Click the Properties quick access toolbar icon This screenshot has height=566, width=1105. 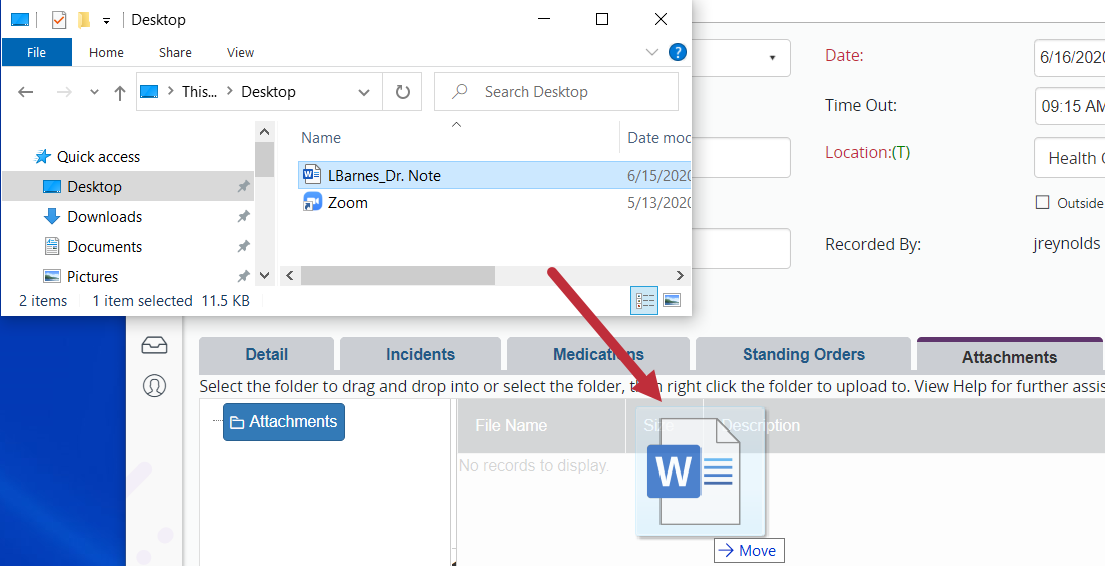(59, 20)
